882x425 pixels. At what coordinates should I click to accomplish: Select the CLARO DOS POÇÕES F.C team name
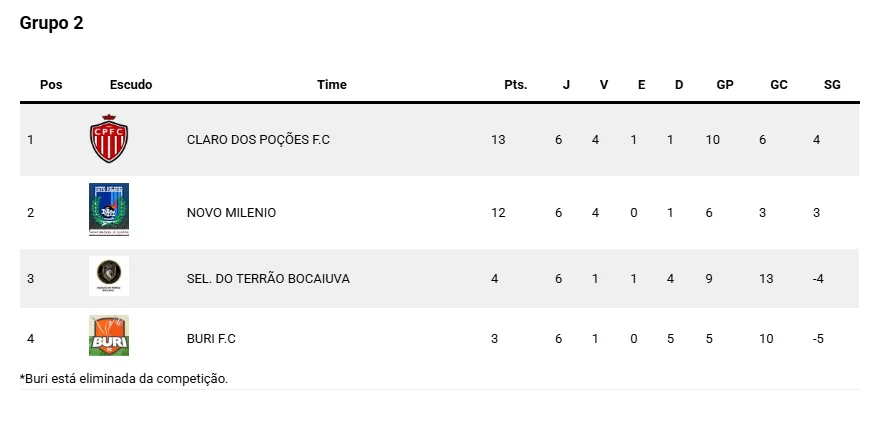[258, 140]
